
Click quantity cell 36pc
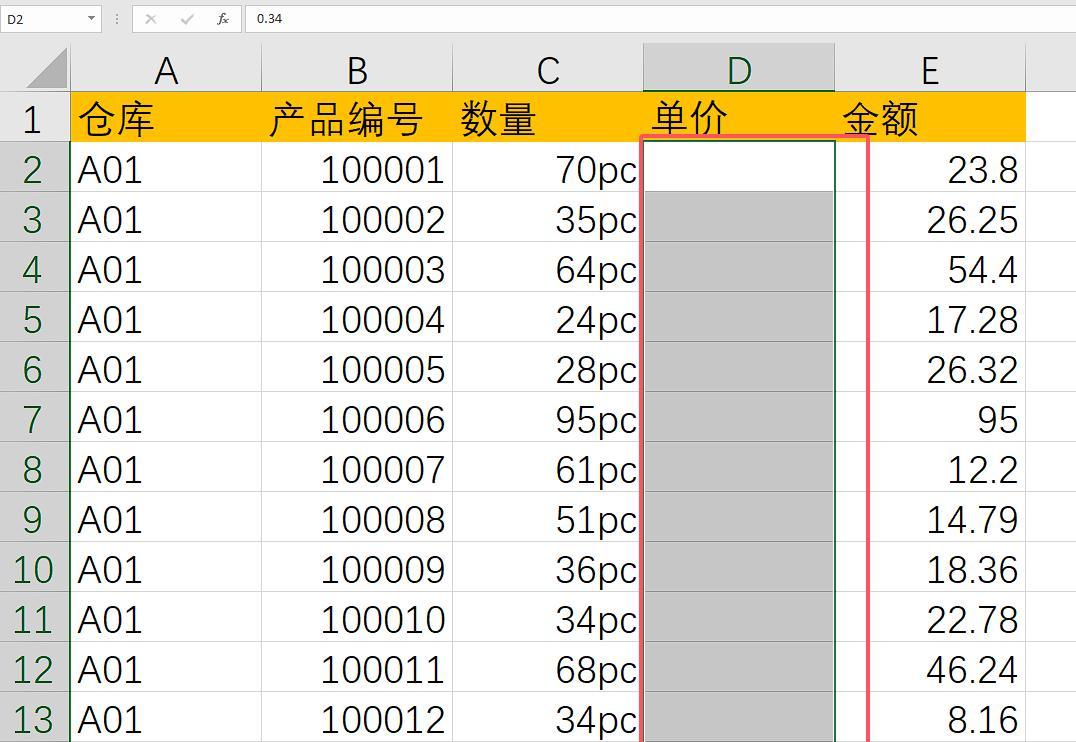pyautogui.click(x=548, y=568)
